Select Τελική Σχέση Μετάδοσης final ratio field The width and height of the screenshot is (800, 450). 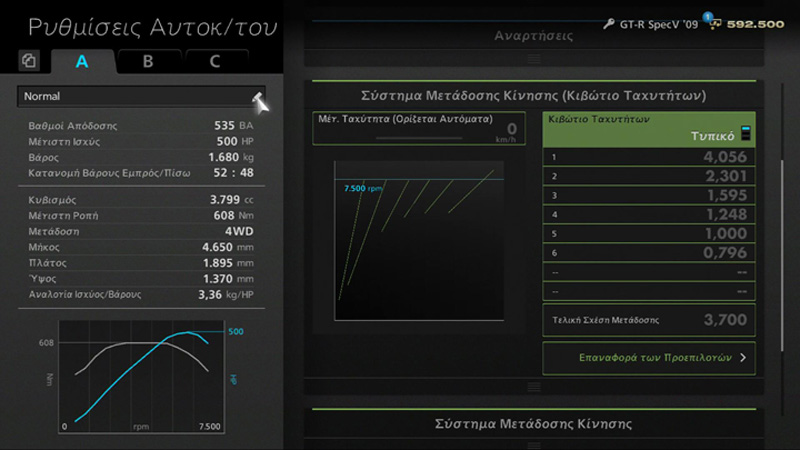[648, 320]
